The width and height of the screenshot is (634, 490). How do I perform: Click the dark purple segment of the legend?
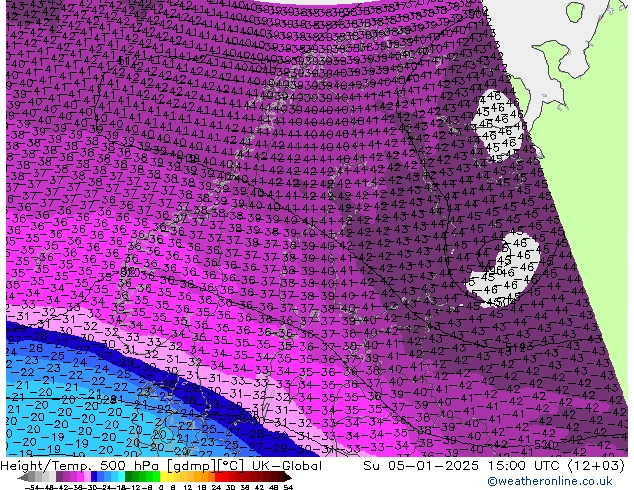(59, 478)
